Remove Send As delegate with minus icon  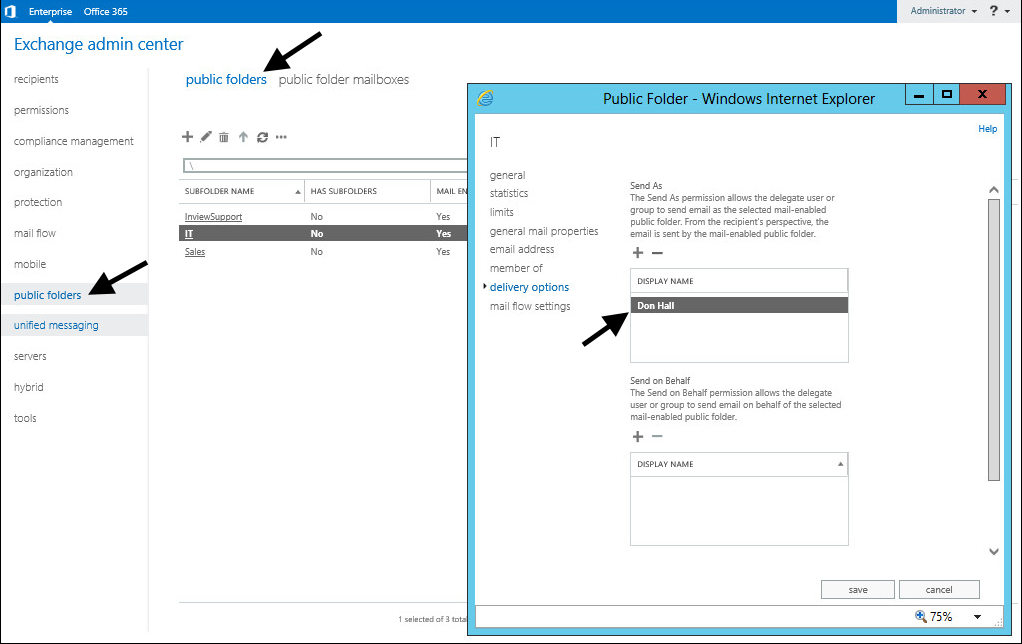pos(657,253)
